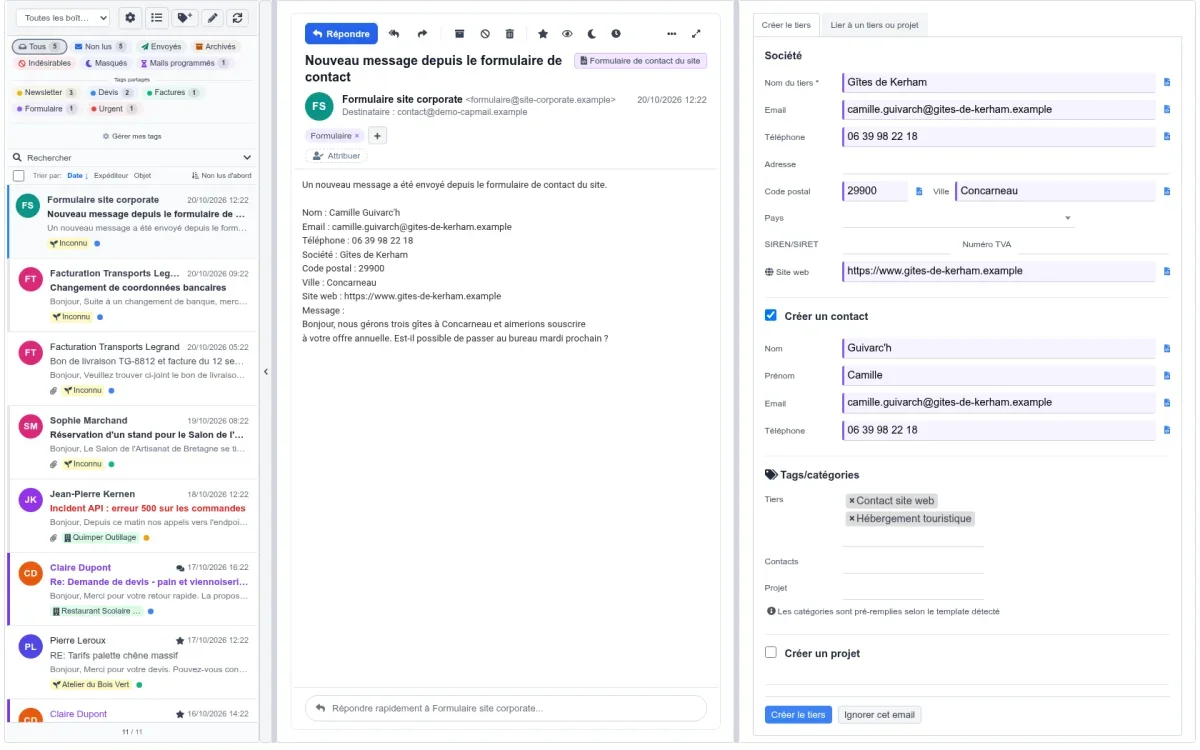Show Archivés folder
This screenshot has height=750, width=1200.
[x=215, y=46]
